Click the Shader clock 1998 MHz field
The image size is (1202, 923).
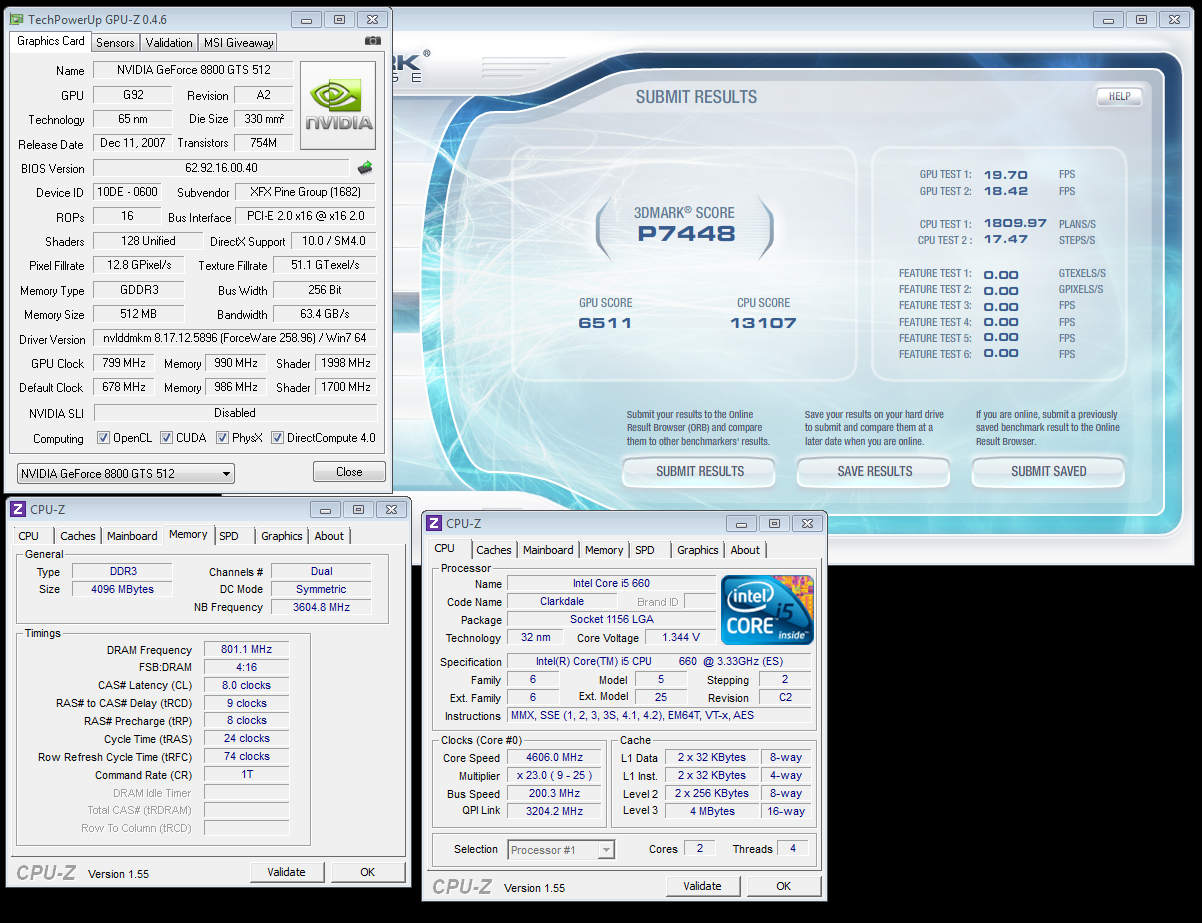pos(346,363)
